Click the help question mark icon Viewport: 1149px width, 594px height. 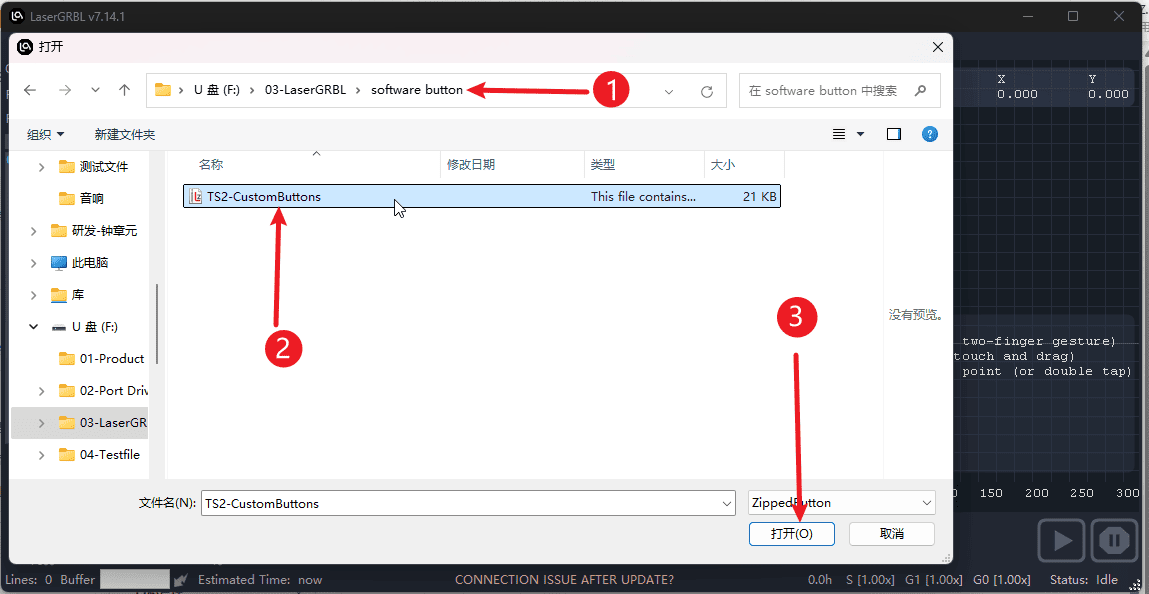[929, 134]
